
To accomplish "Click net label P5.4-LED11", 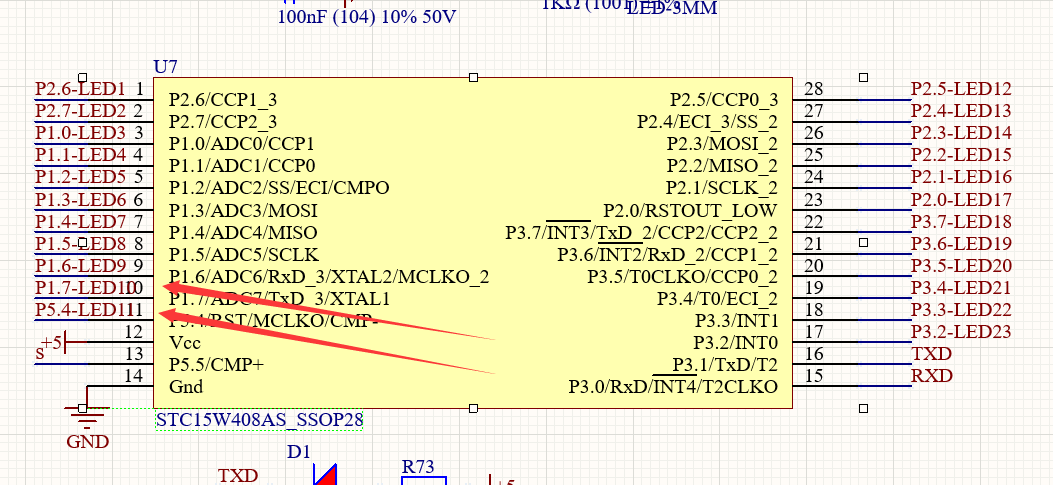I will tap(85, 310).
